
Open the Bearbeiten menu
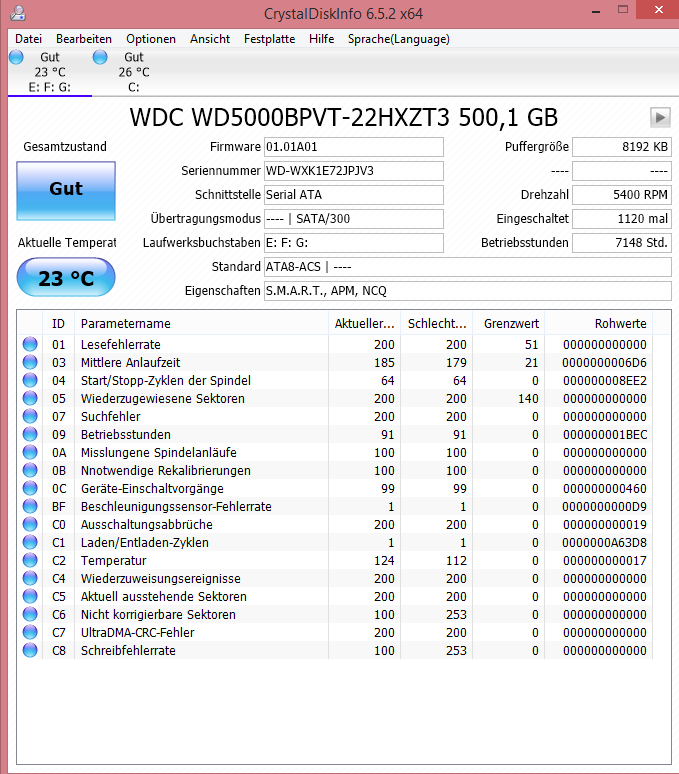(84, 39)
